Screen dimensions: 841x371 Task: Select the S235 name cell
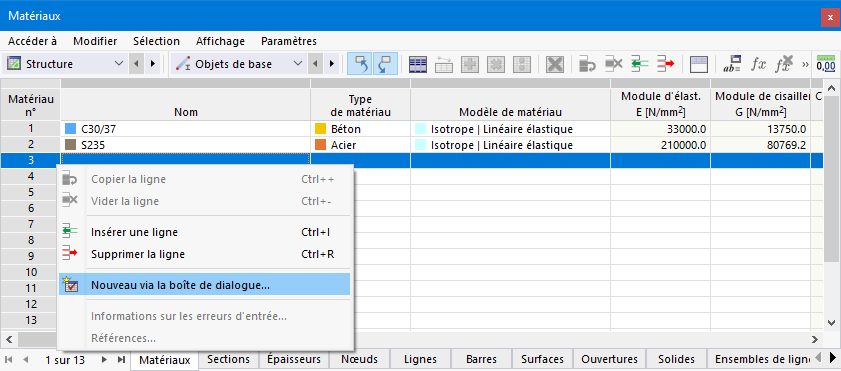tap(186, 145)
